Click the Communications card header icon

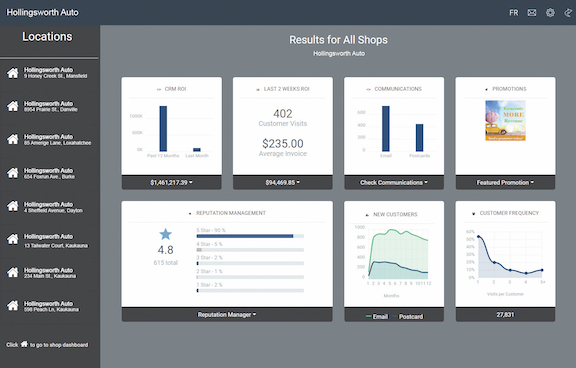tap(368, 89)
